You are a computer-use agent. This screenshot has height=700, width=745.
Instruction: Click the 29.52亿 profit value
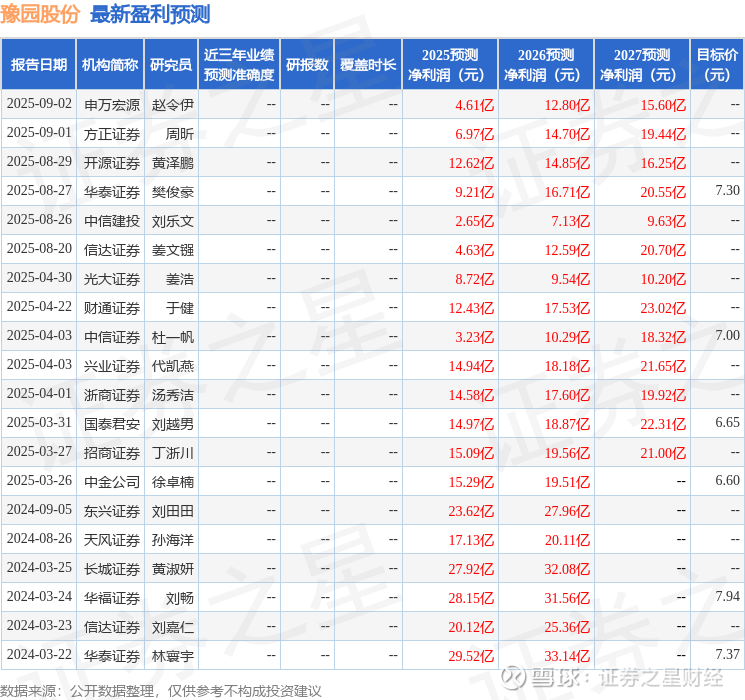click(471, 656)
